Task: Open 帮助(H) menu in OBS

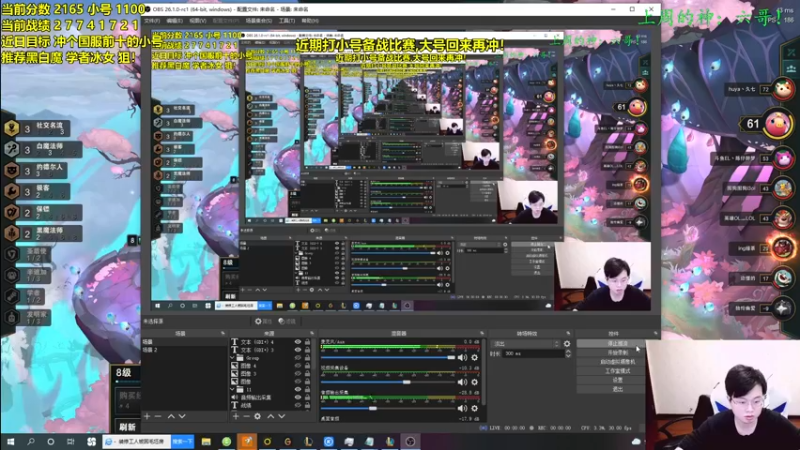Action: 310,21
